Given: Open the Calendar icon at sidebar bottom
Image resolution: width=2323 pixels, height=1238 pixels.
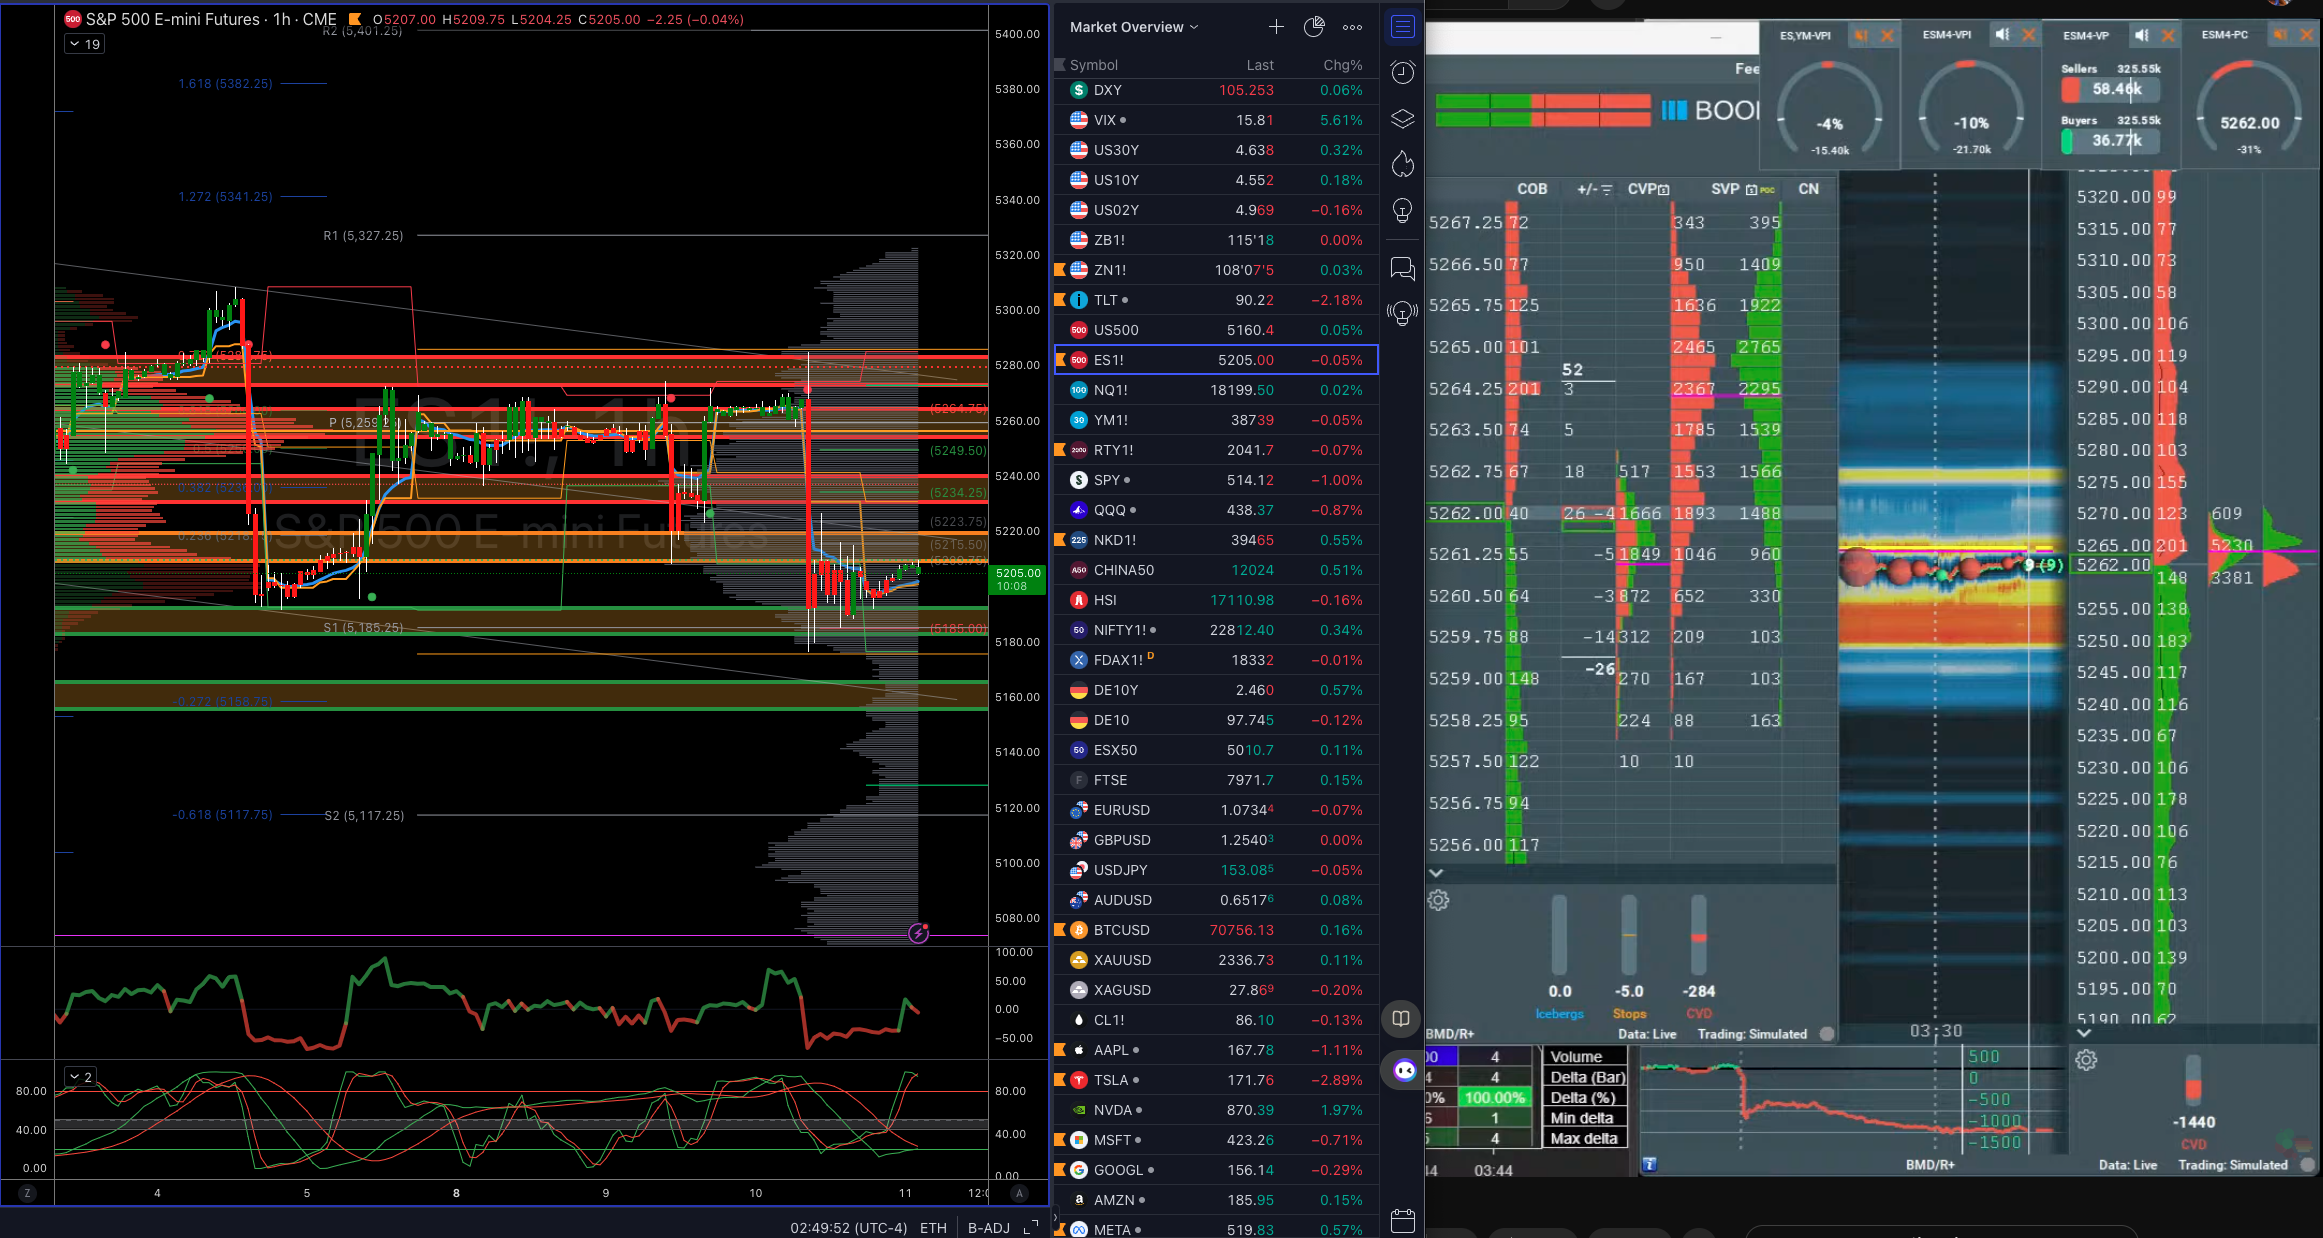Looking at the screenshot, I should point(1403,1221).
